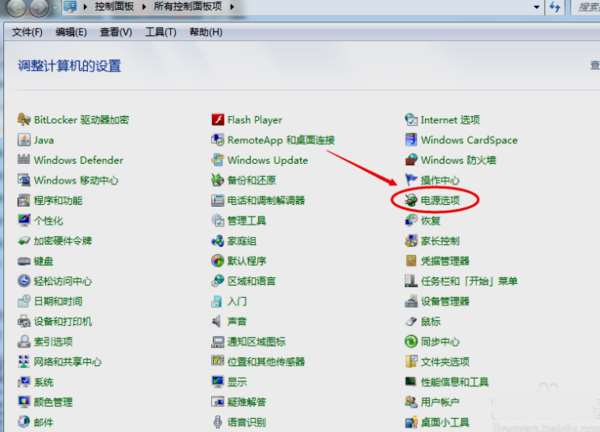
Task: Expand the address bar history dropdown
Action: pos(536,7)
